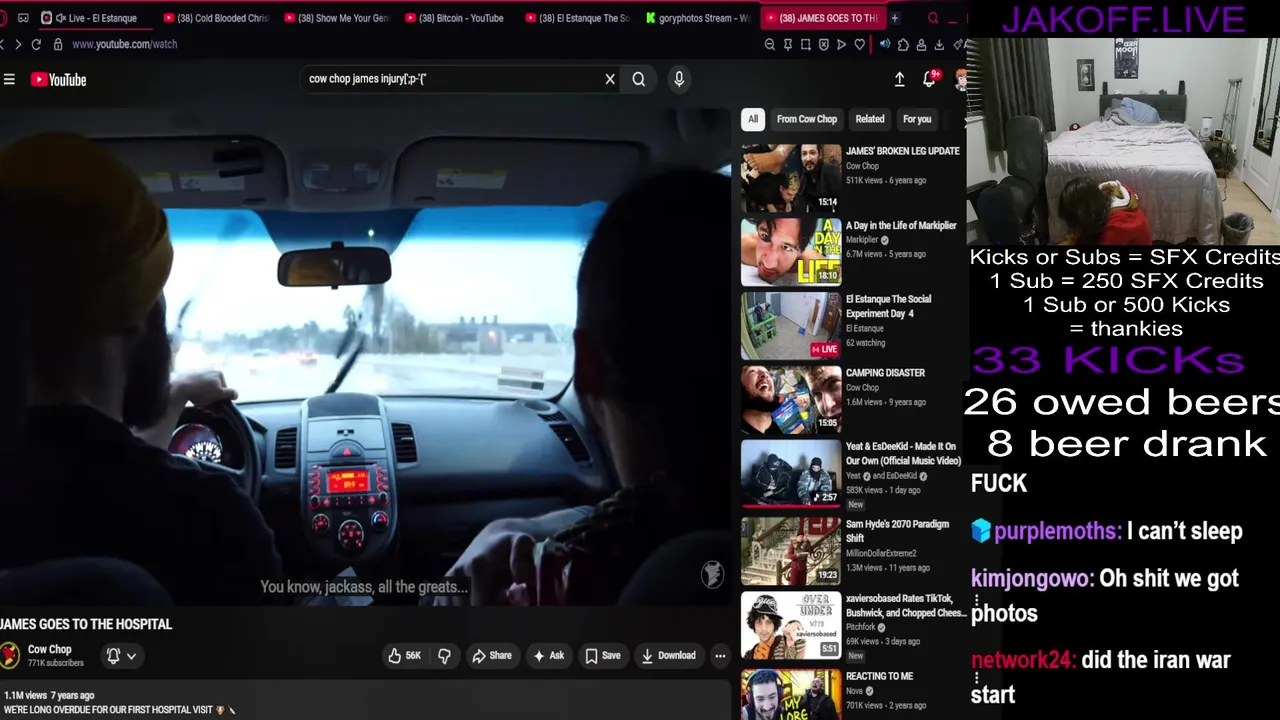This screenshot has width=1280, height=720.
Task: Click the Cow Chop watermark on player
Action: click(x=712, y=574)
